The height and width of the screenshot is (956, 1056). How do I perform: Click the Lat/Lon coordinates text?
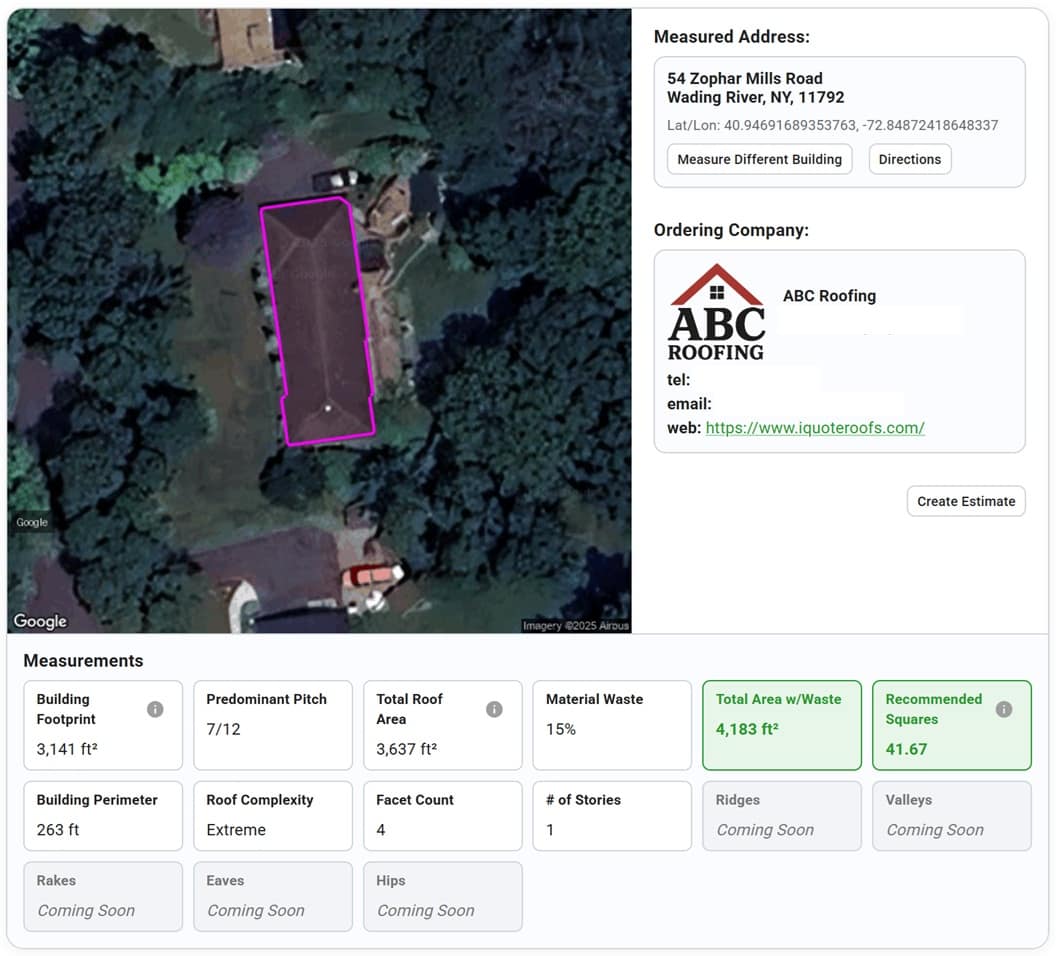pyautogui.click(x=832, y=125)
